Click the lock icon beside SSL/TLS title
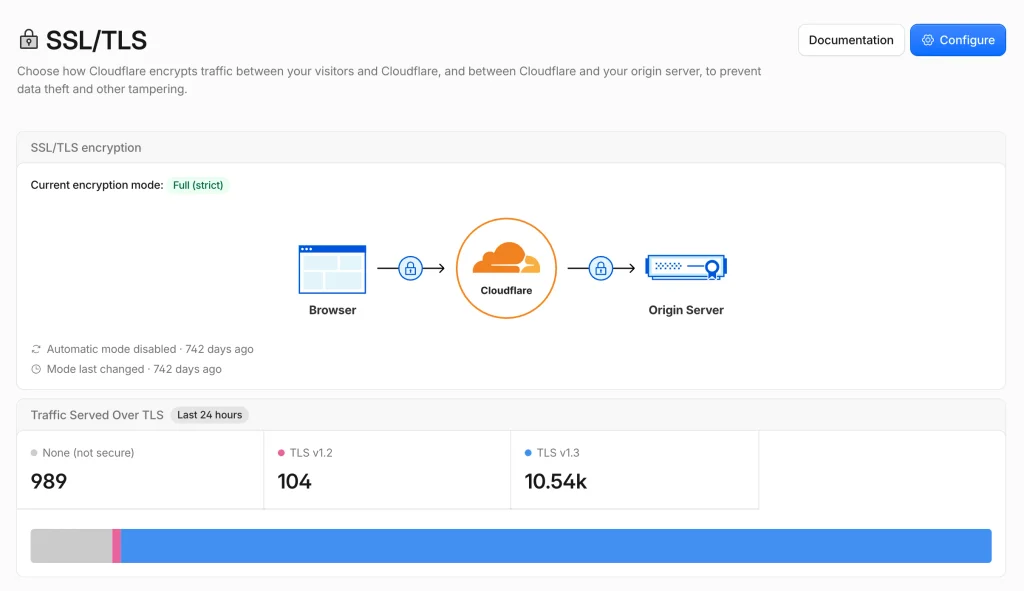 (x=28, y=40)
